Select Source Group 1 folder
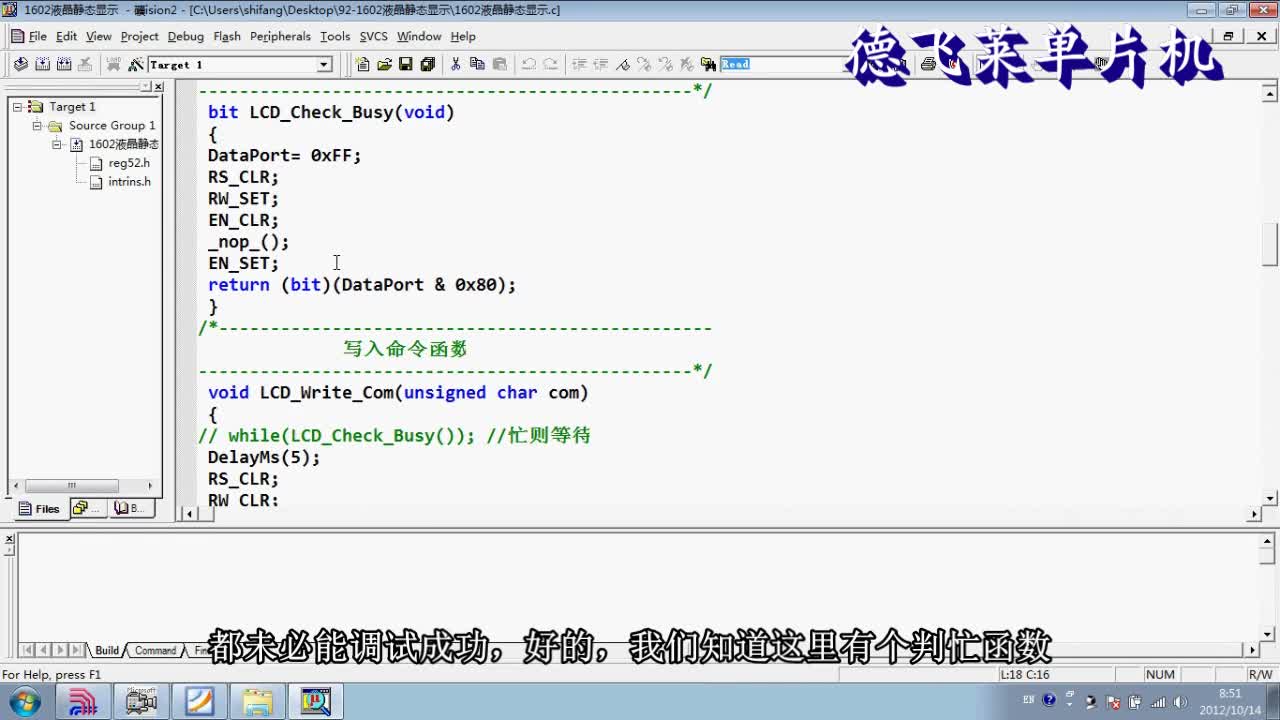 pos(112,125)
